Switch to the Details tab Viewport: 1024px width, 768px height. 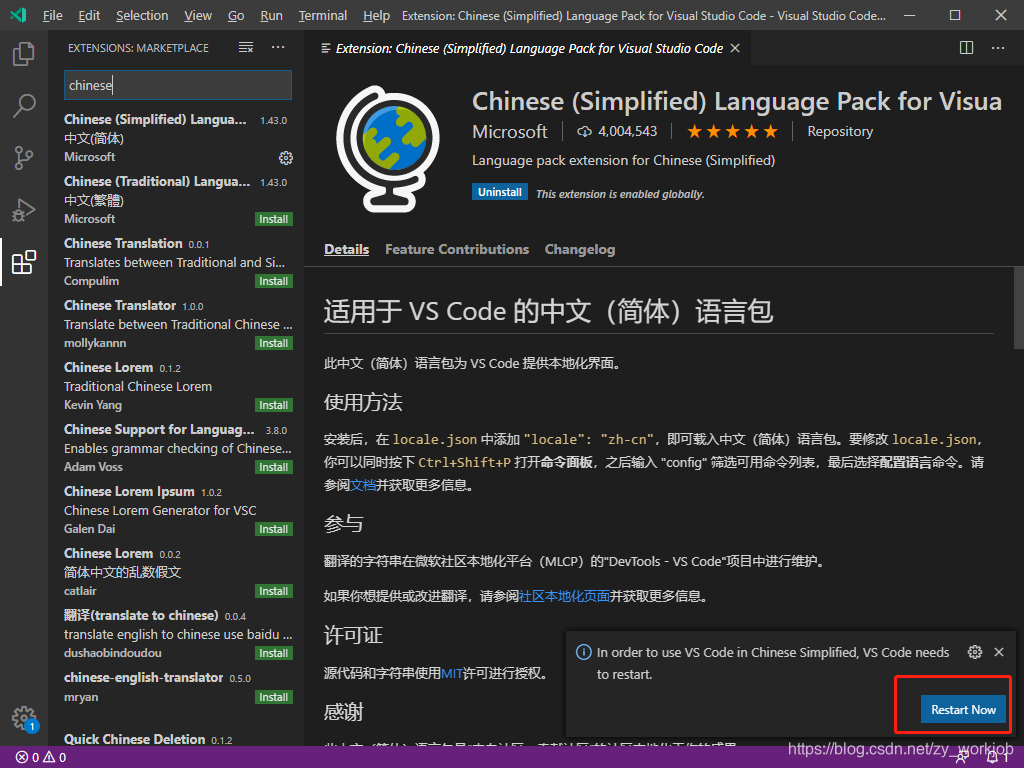[x=346, y=249]
